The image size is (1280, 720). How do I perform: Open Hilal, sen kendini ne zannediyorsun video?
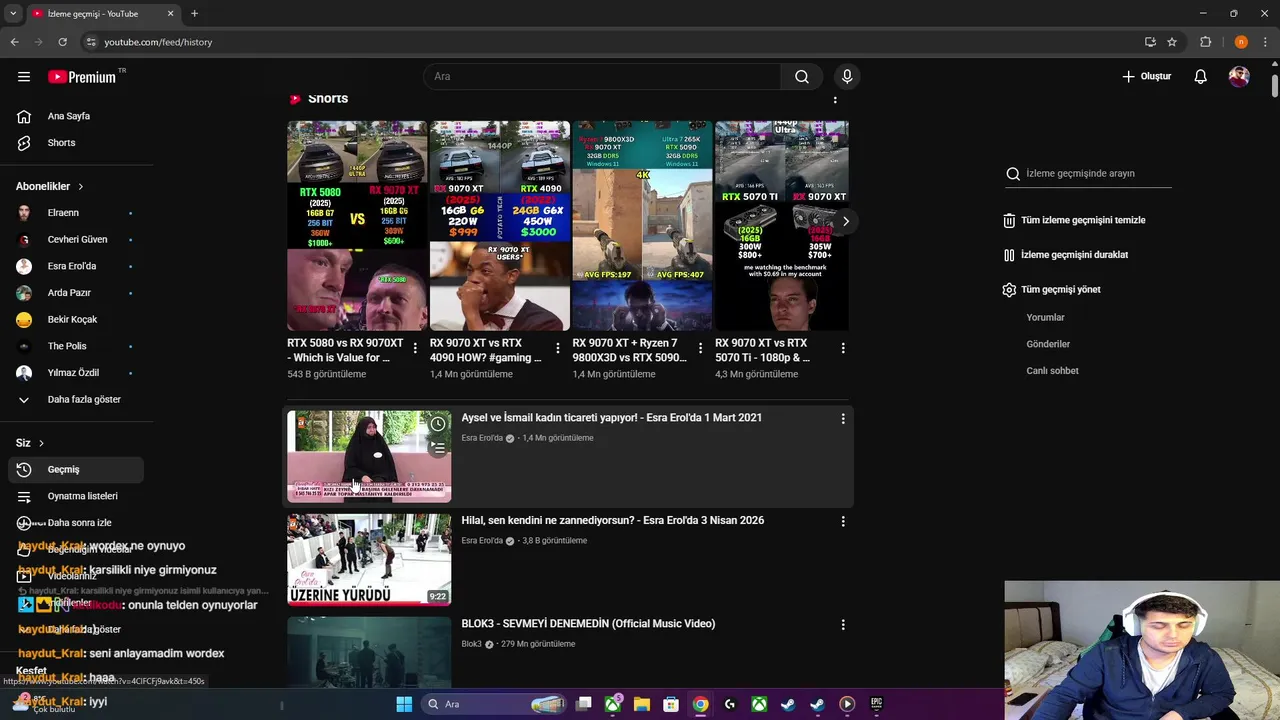click(612, 521)
